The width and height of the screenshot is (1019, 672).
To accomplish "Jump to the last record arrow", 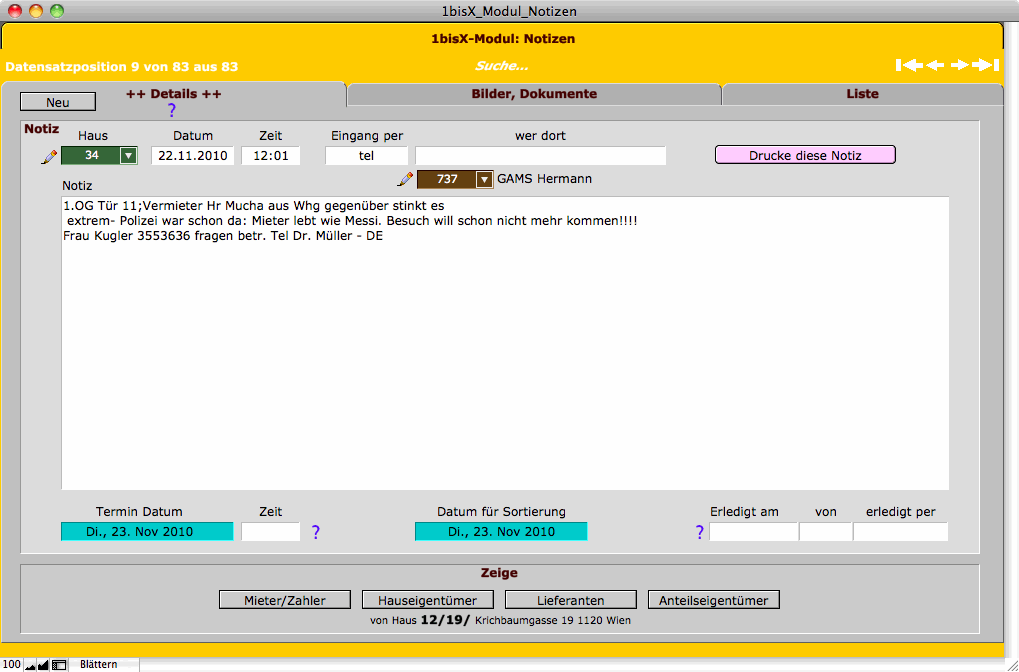I will tap(986, 66).
